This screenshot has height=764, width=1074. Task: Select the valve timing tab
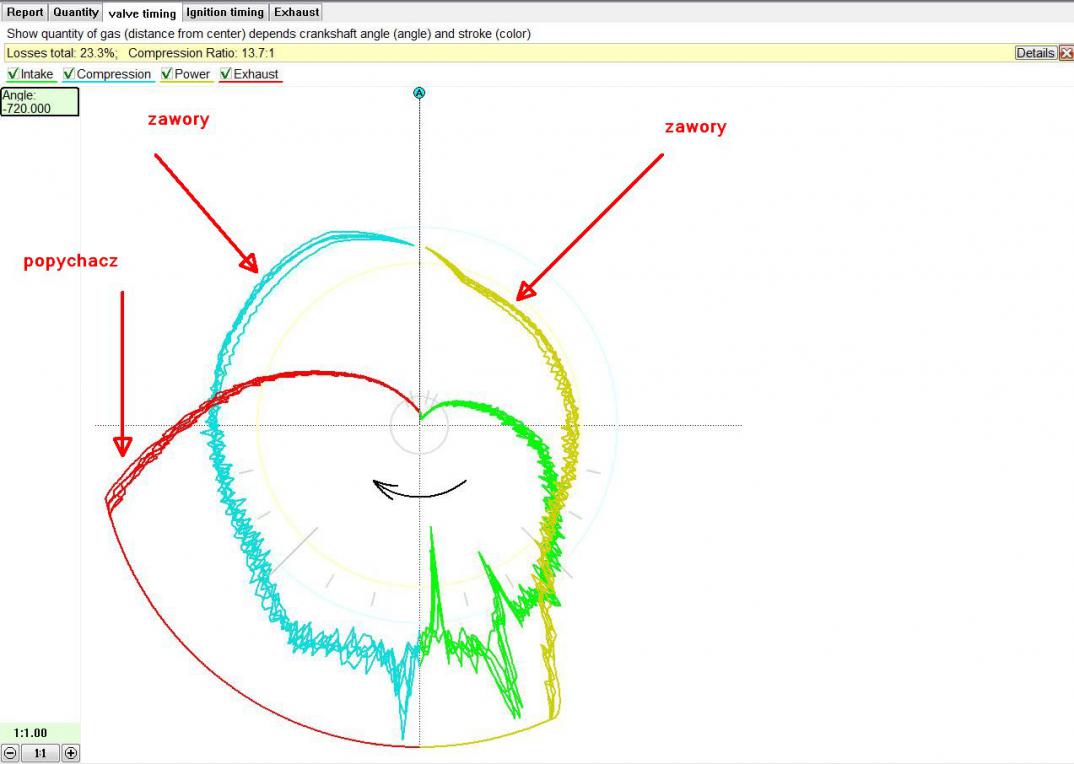pyautogui.click(x=142, y=13)
